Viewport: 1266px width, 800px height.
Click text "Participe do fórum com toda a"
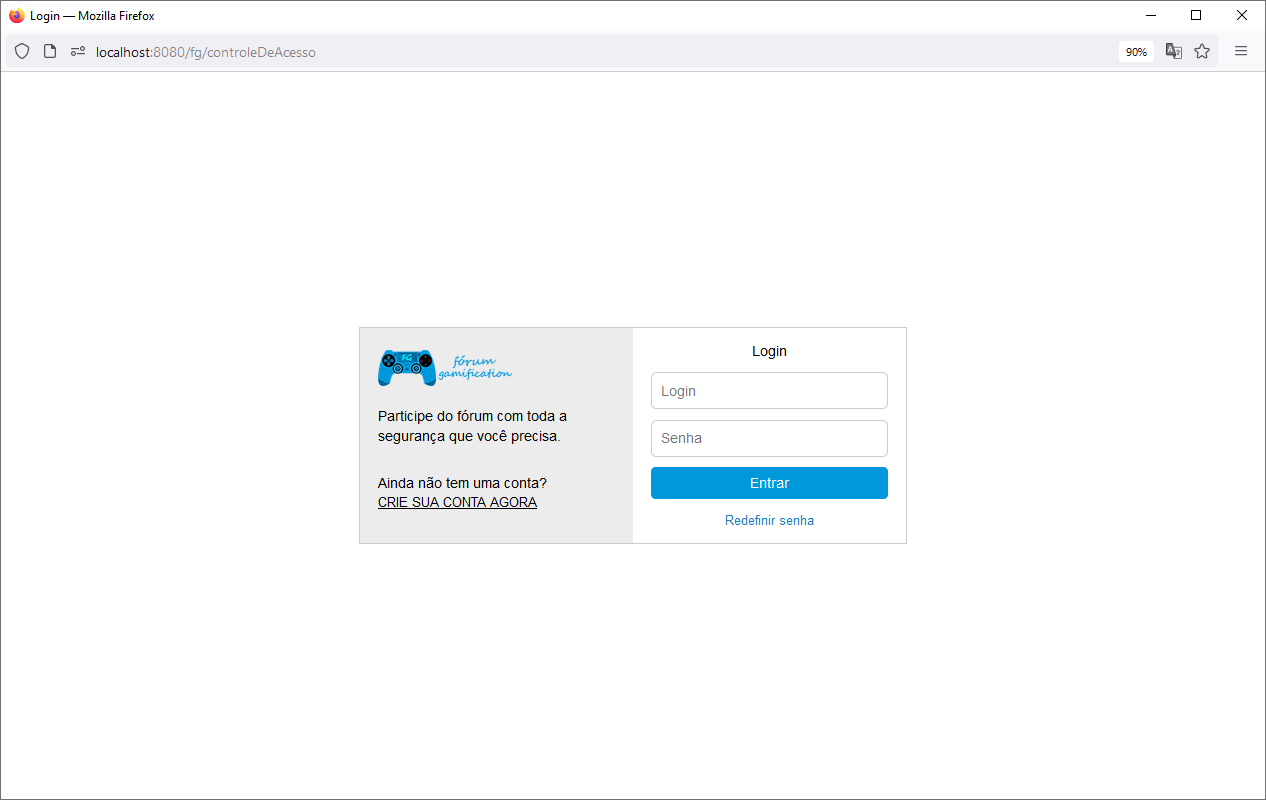[x=472, y=416]
